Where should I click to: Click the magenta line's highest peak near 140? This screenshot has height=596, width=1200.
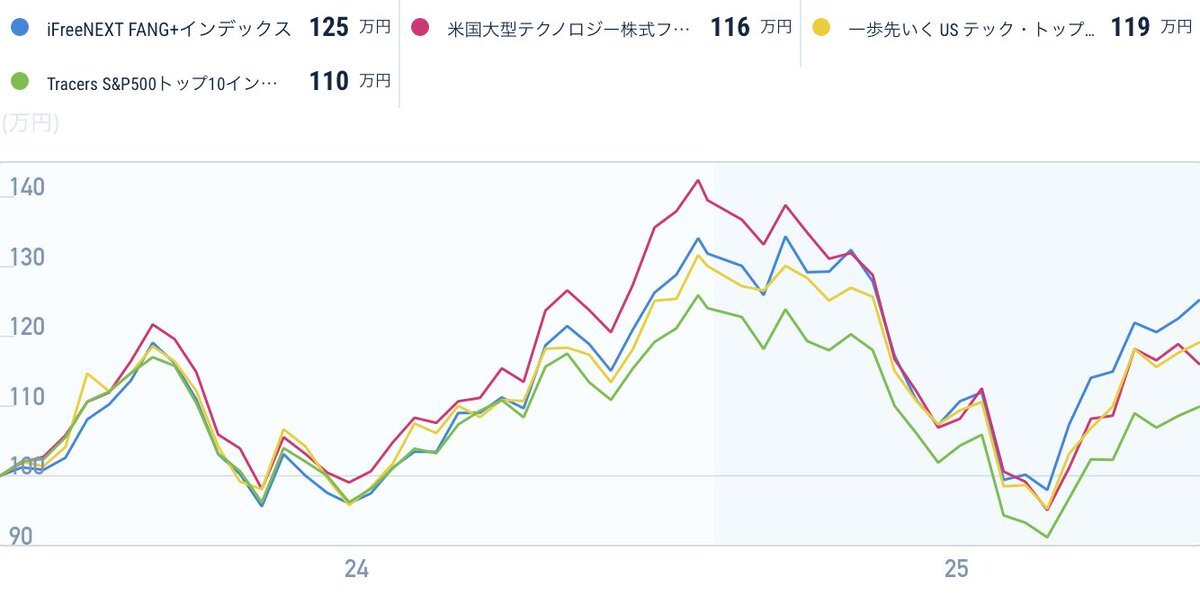pyautogui.click(x=698, y=181)
